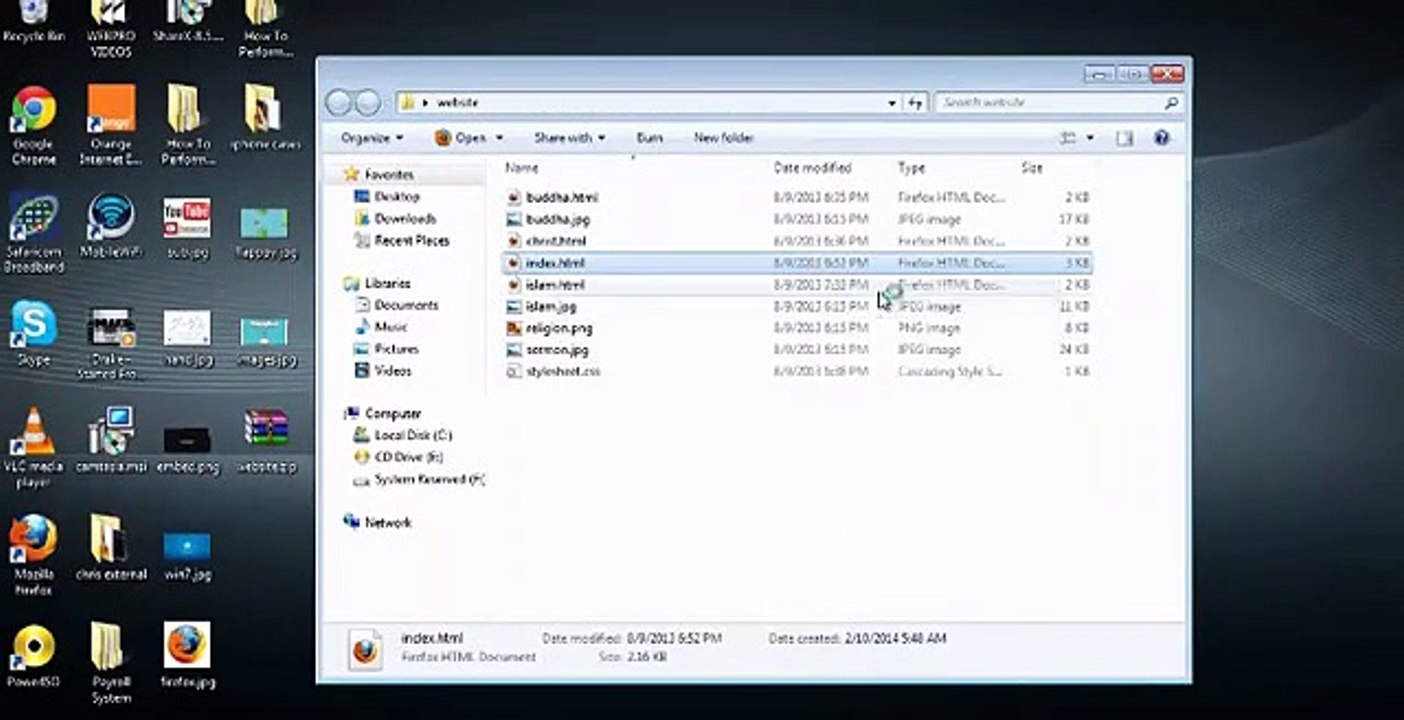The image size is (1404, 720).
Task: Show the preview pane icon
Action: pyautogui.click(x=1124, y=138)
